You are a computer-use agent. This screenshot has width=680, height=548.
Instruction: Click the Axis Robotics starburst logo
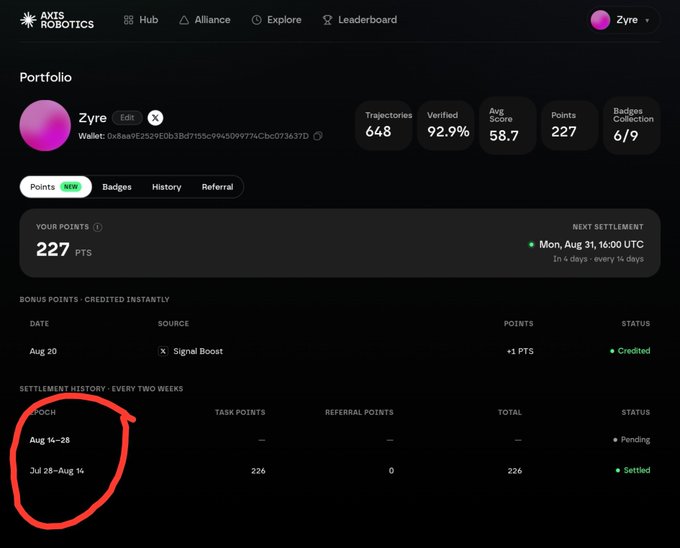(28, 20)
